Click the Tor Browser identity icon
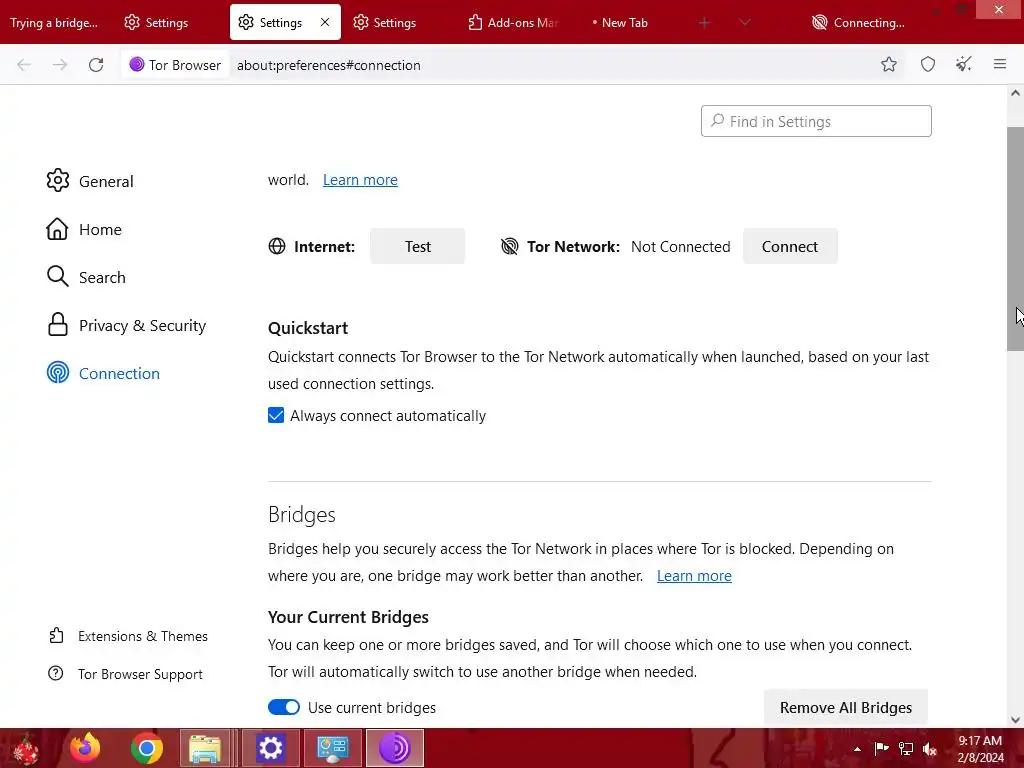This screenshot has height=768, width=1024. (x=175, y=65)
